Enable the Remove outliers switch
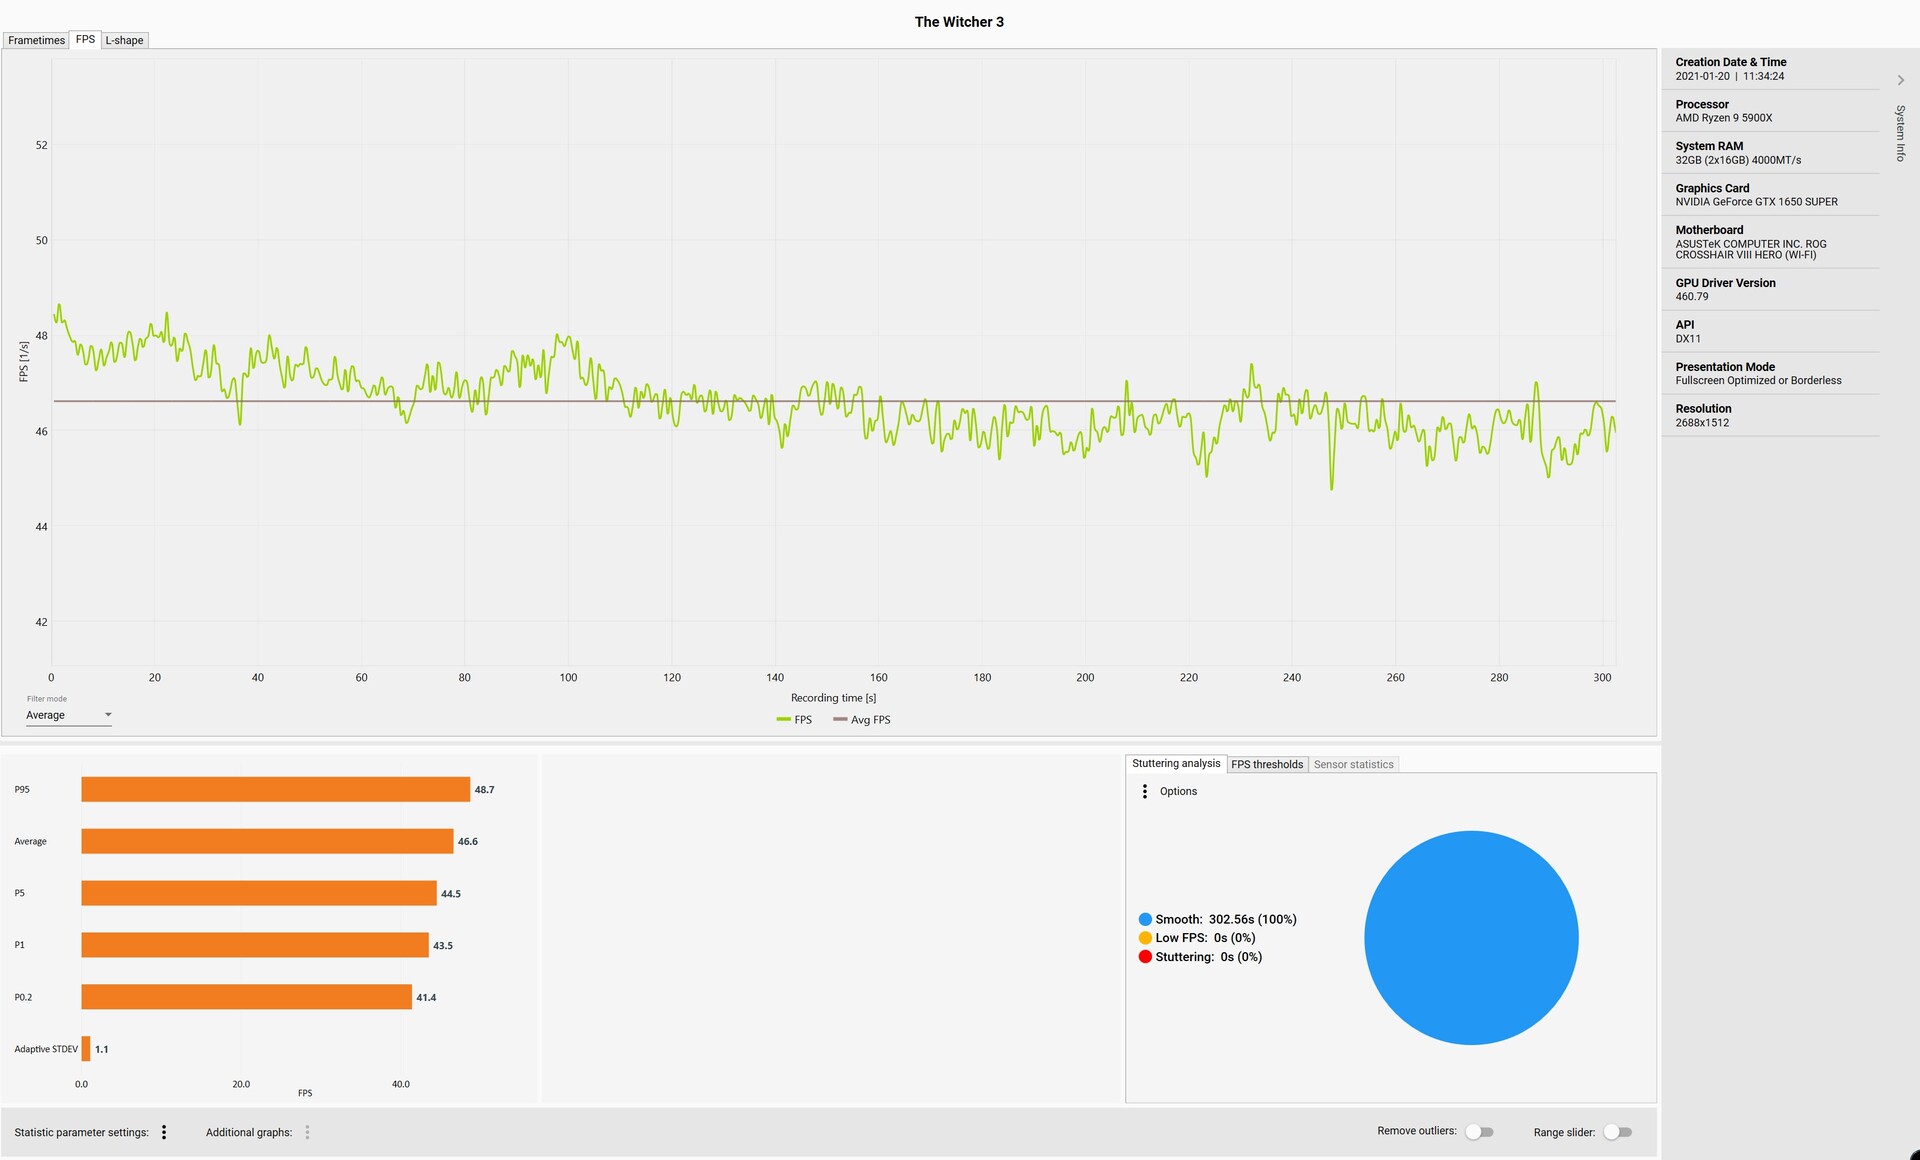 tap(1479, 1132)
